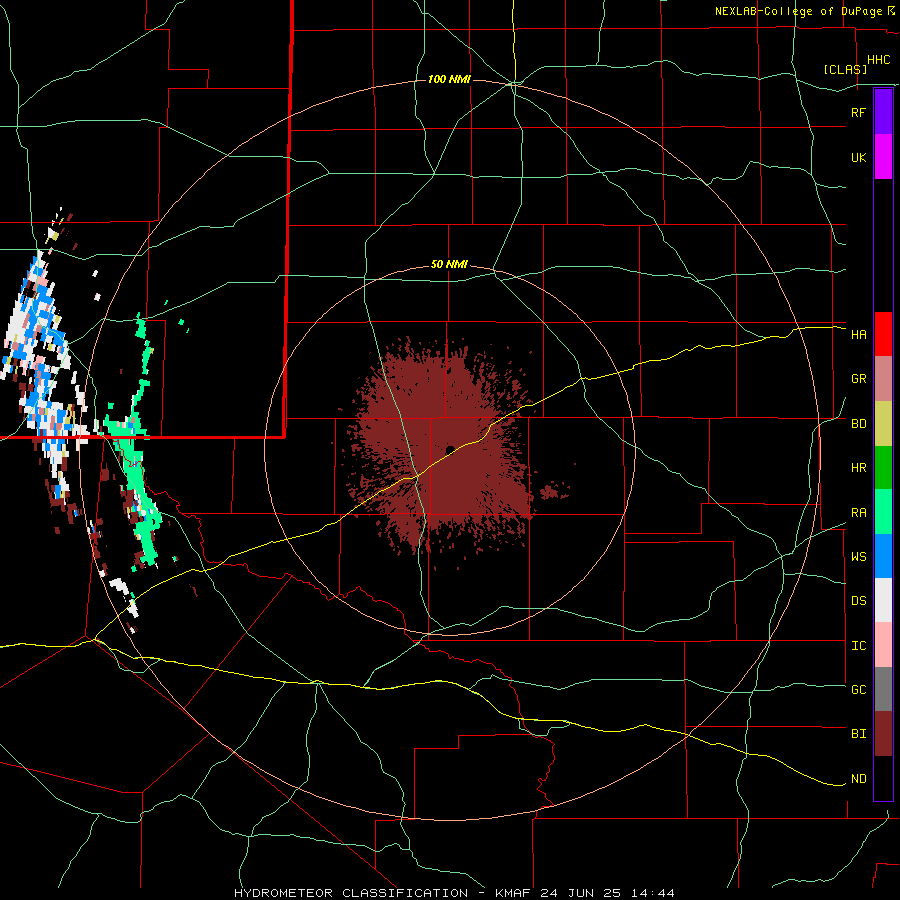Click the RF legend label
This screenshot has width=900, height=900.
pyautogui.click(x=858, y=112)
